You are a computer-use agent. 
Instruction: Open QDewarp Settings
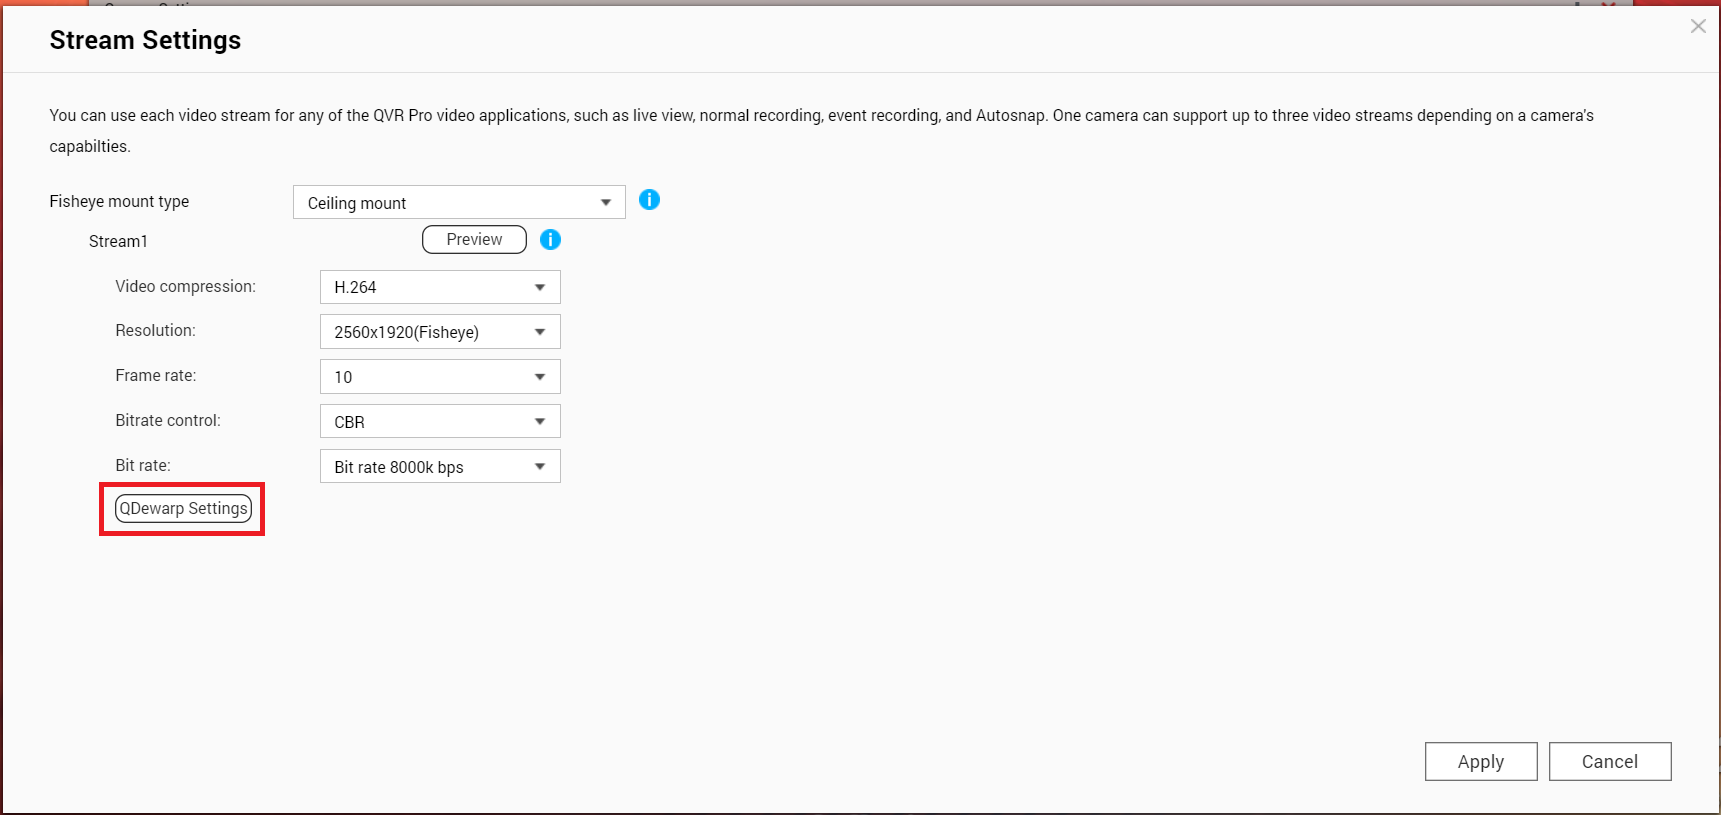184,509
